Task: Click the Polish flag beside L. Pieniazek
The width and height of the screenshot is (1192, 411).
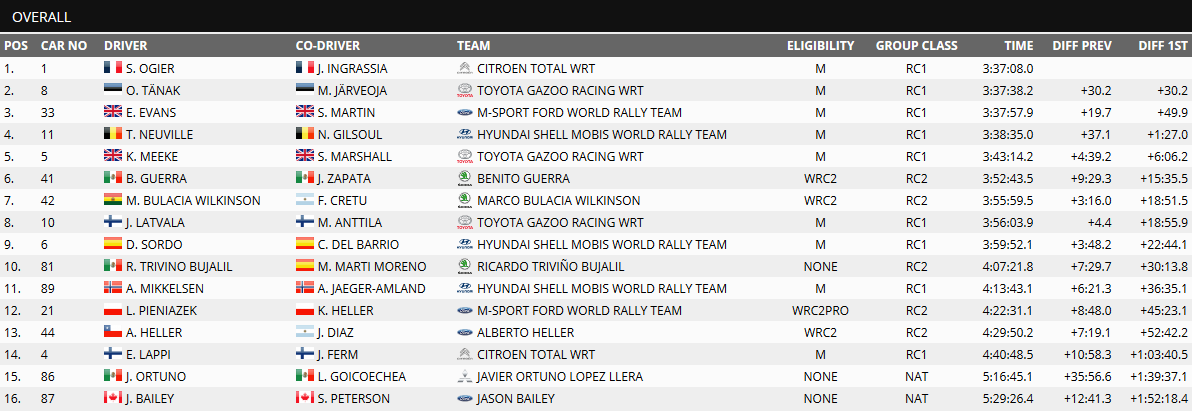Action: click(113, 311)
